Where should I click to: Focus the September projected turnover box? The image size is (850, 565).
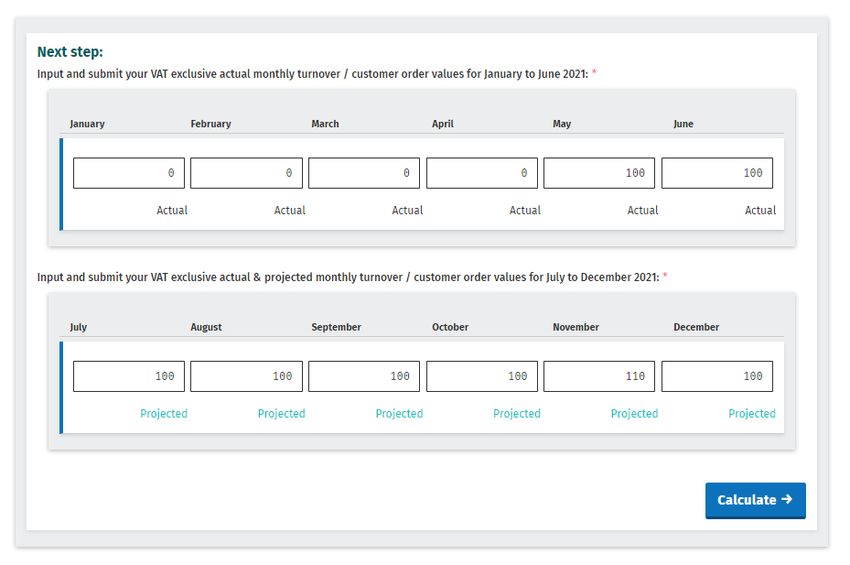[364, 376]
